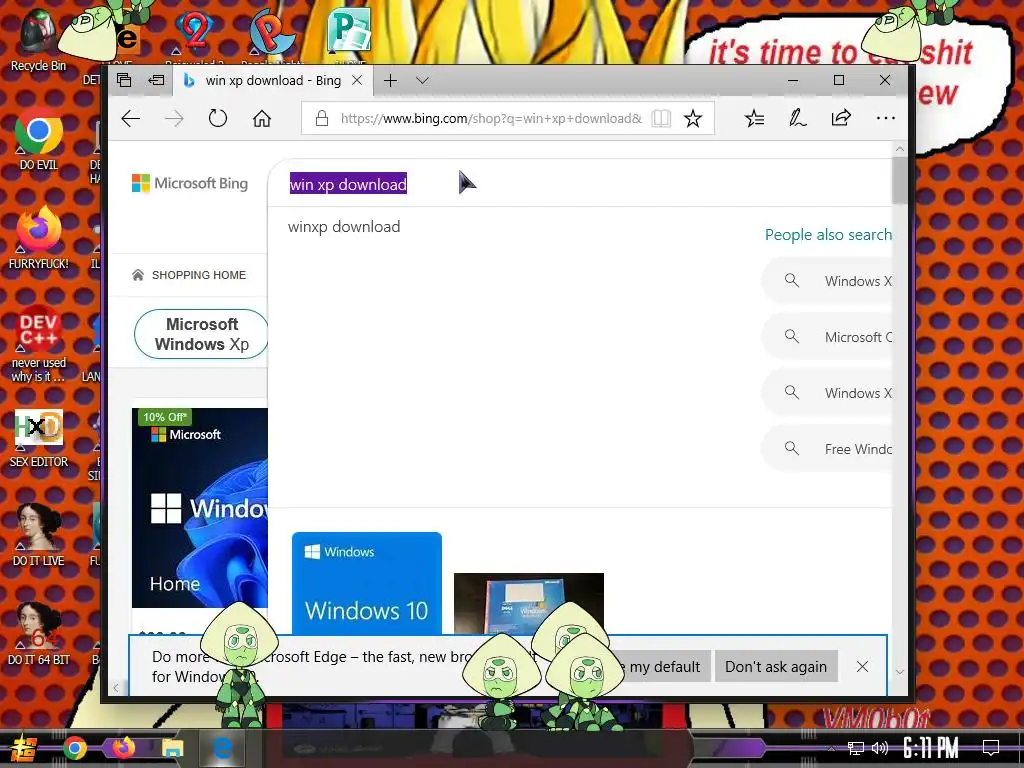This screenshot has width=1024, height=768.
Task: Click the vertical scrollbar thumb
Action: tap(899, 180)
